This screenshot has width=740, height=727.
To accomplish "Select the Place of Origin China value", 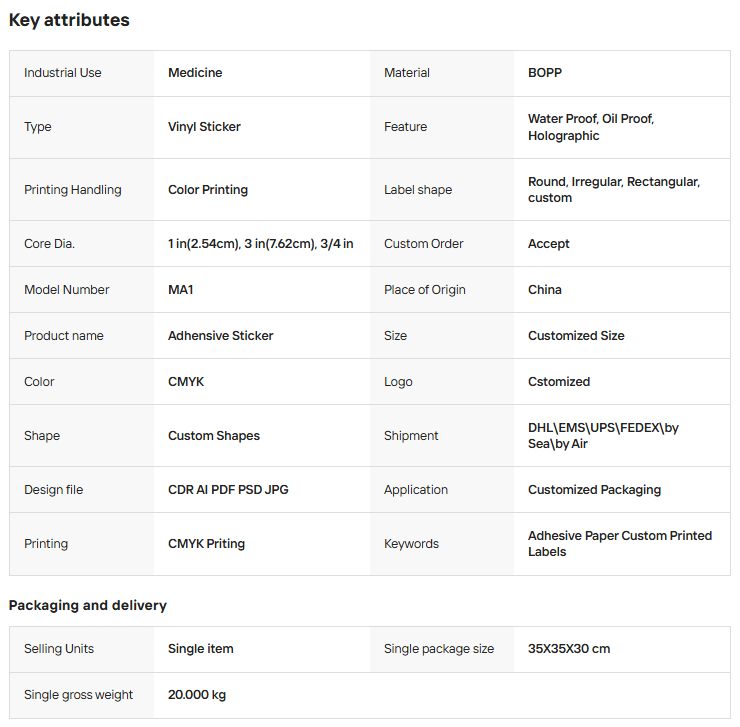I will click(x=545, y=290).
